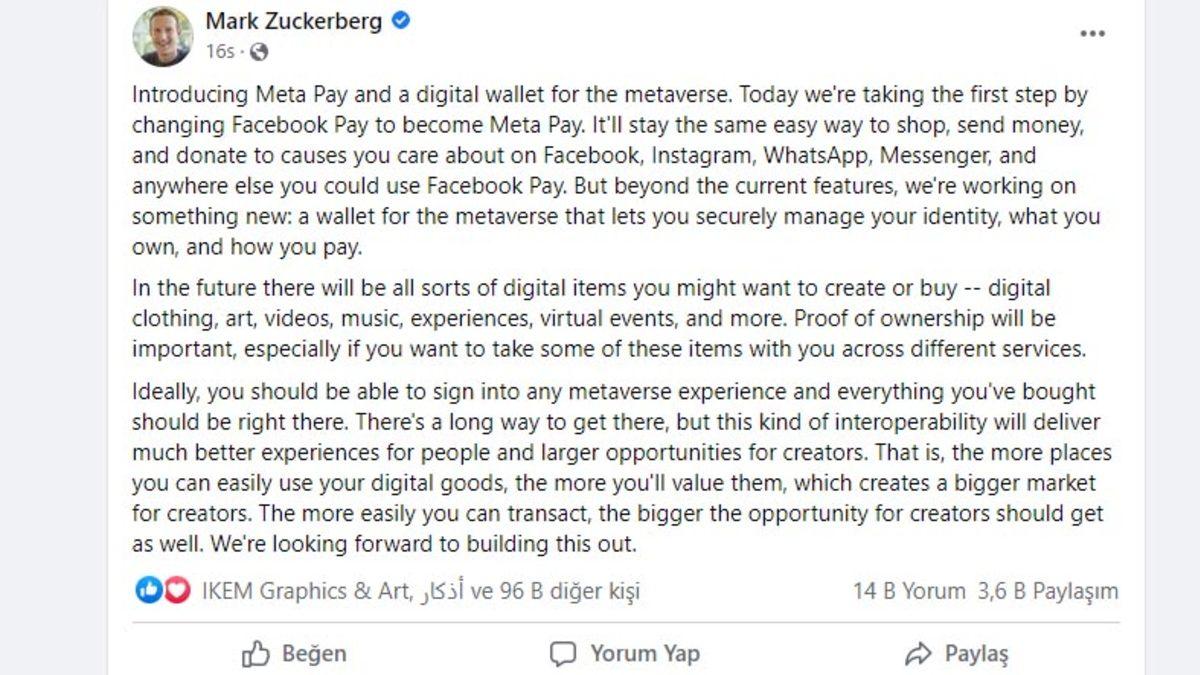This screenshot has height=675, width=1200.
Task: Open the IKEM Graphics & Art profile link
Action: click(x=304, y=591)
